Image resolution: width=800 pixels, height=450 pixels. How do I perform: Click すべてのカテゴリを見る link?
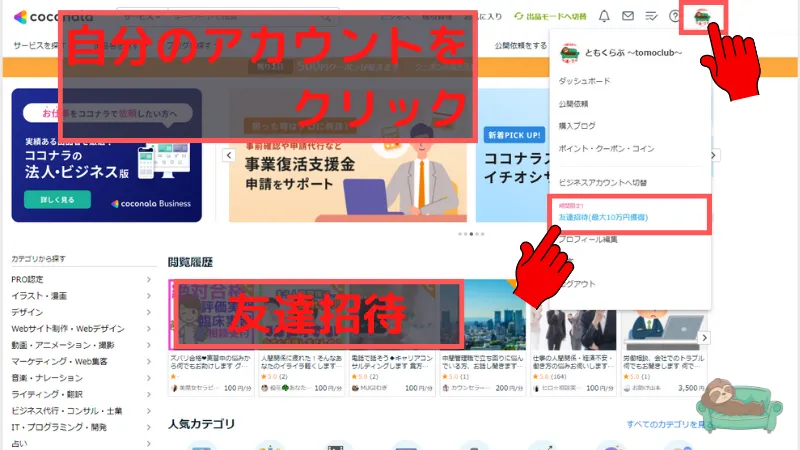pyautogui.click(x=668, y=424)
